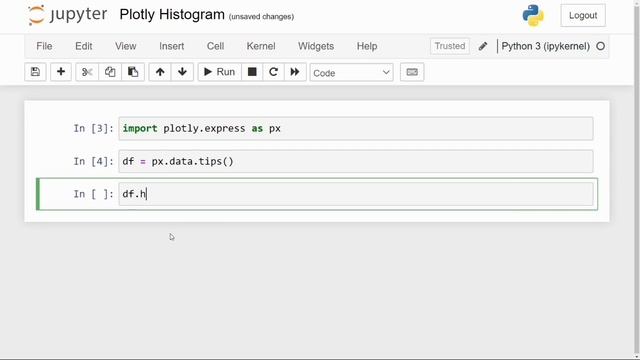Click the import plotly.express code cell
Screen dimensions: 640x360
point(356,129)
